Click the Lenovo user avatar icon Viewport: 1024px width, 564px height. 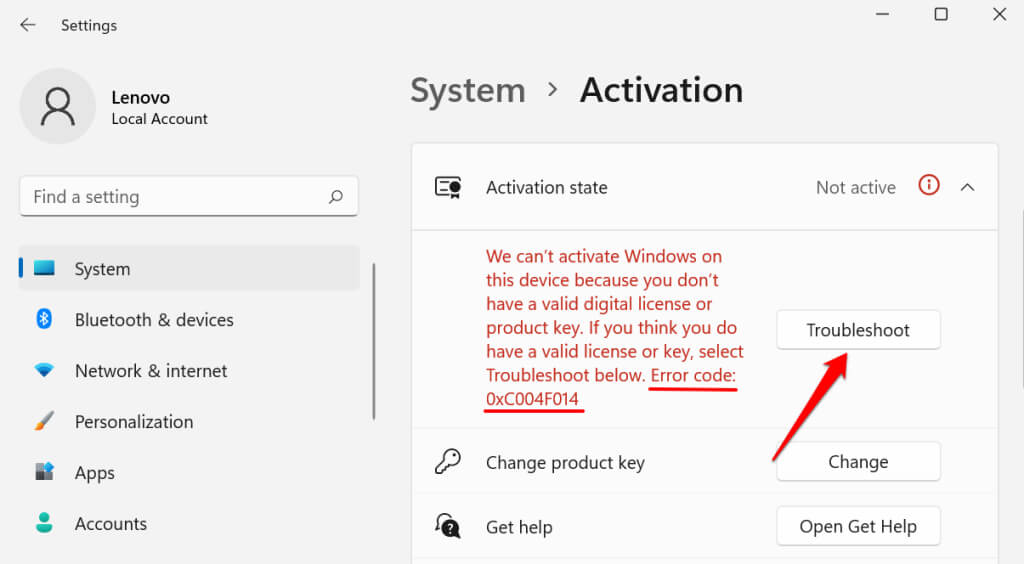pos(58,106)
